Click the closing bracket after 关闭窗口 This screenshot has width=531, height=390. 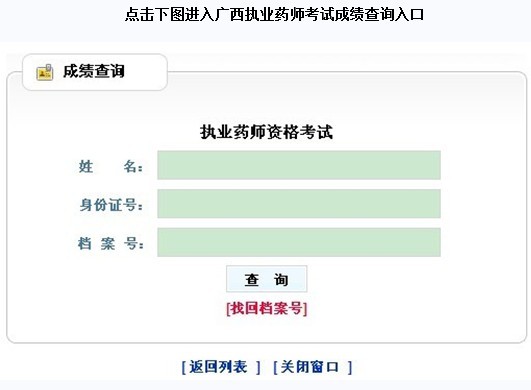(x=350, y=367)
